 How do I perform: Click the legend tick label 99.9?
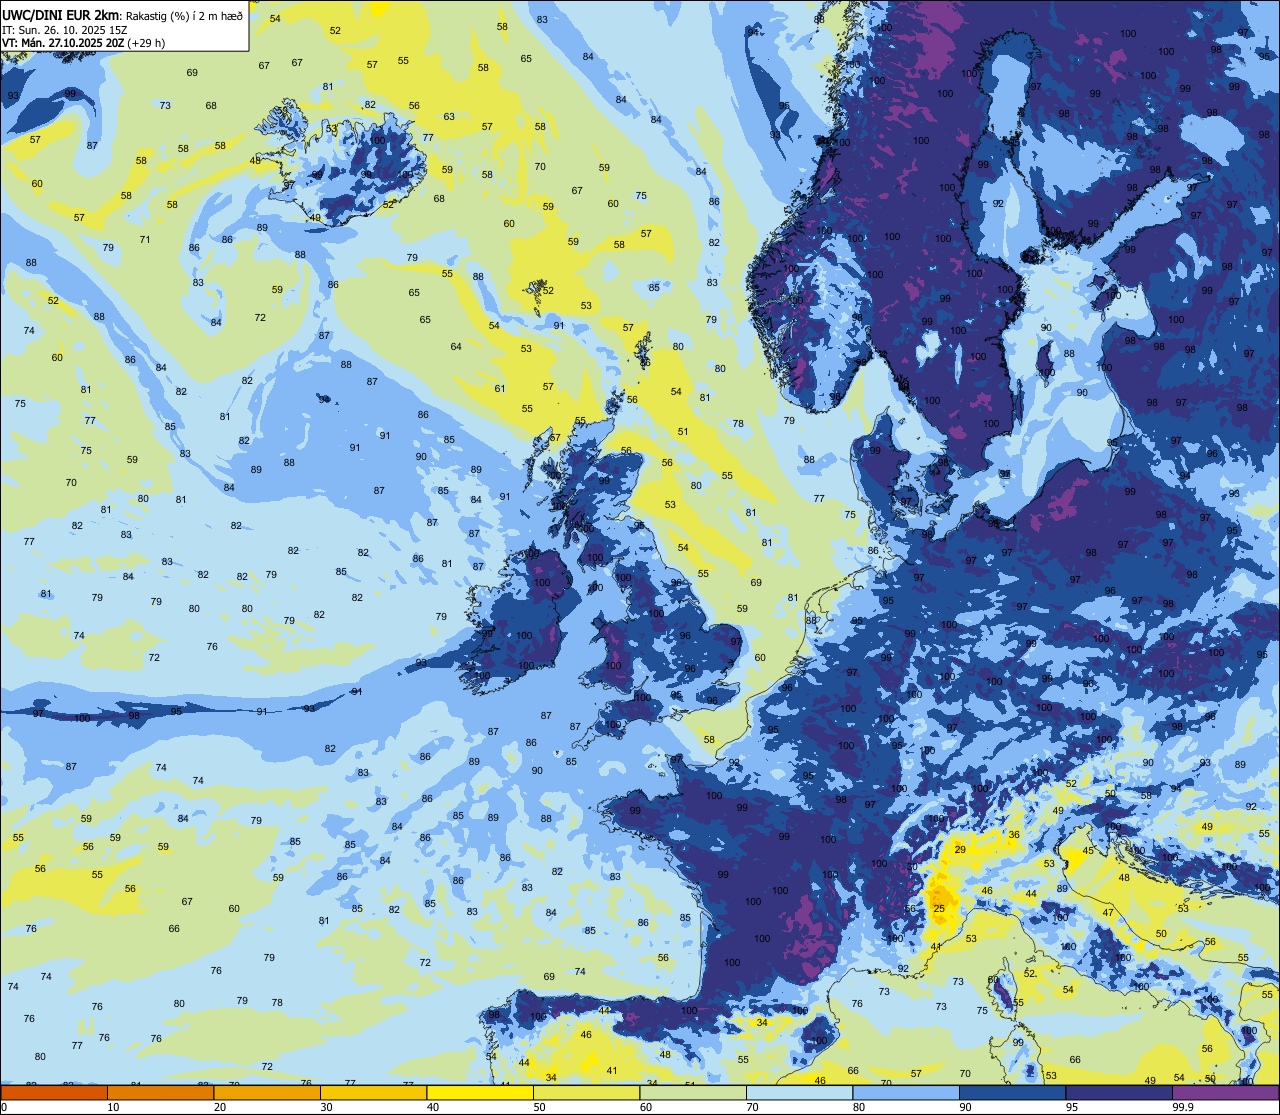point(1184,1106)
